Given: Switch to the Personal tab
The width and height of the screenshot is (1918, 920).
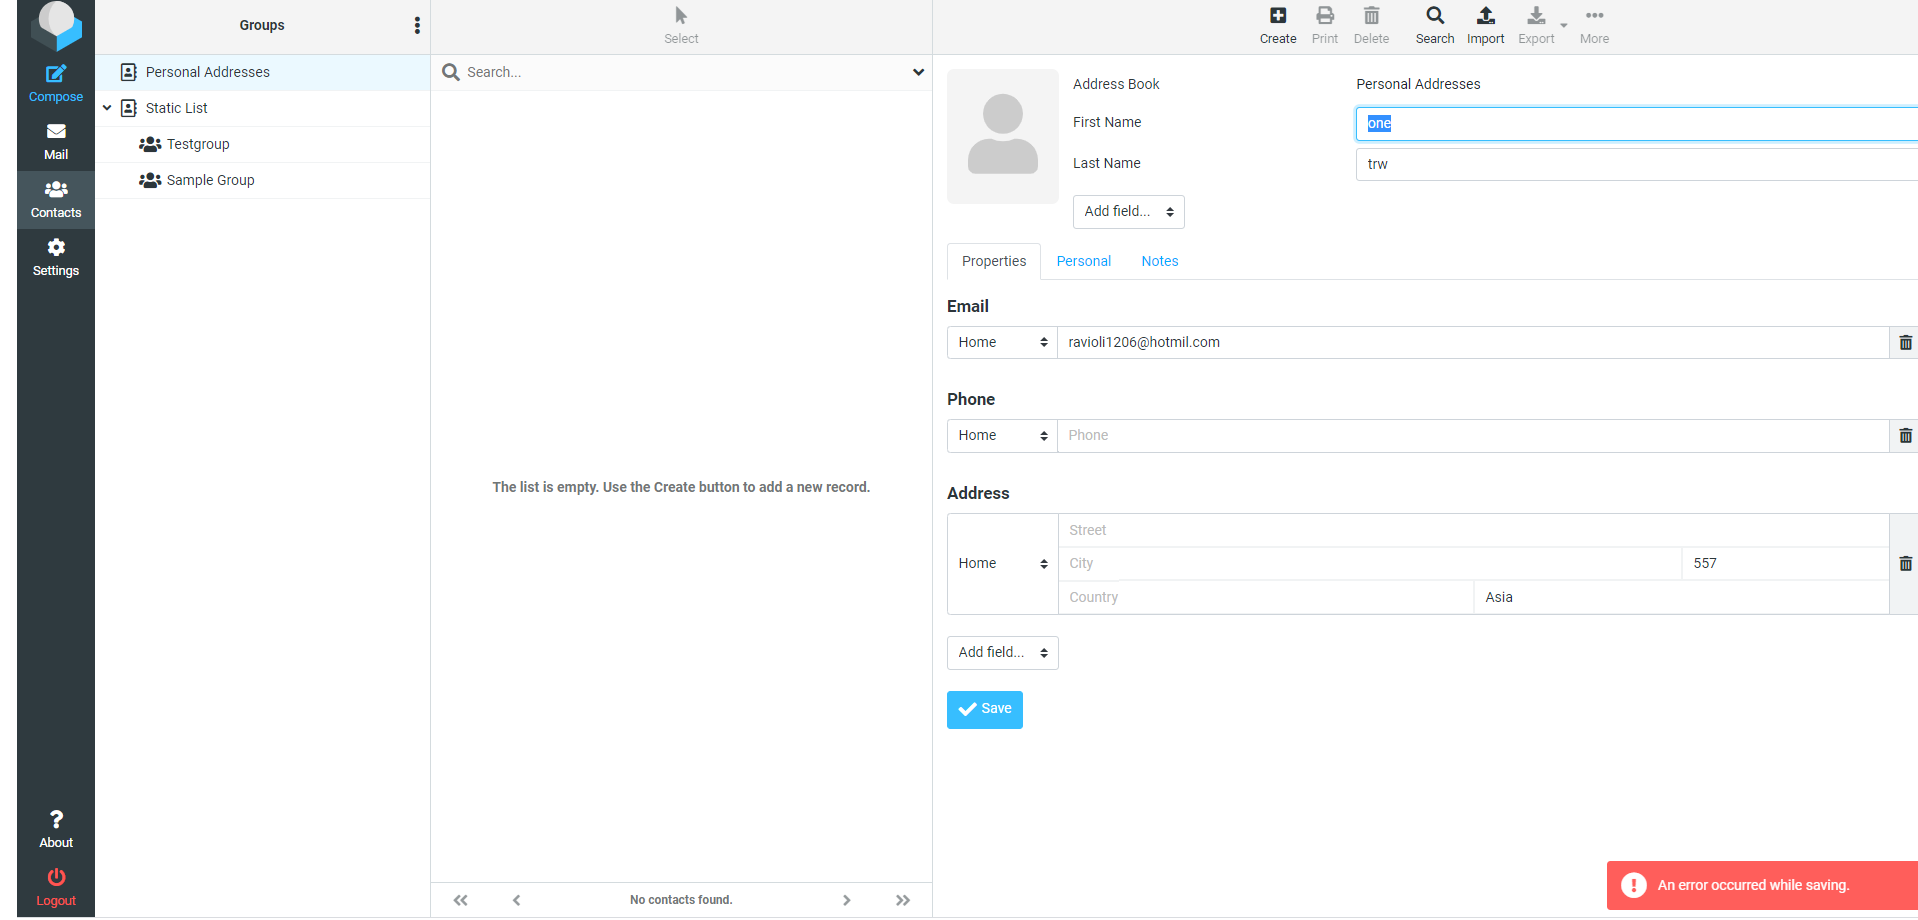Looking at the screenshot, I should (1083, 261).
